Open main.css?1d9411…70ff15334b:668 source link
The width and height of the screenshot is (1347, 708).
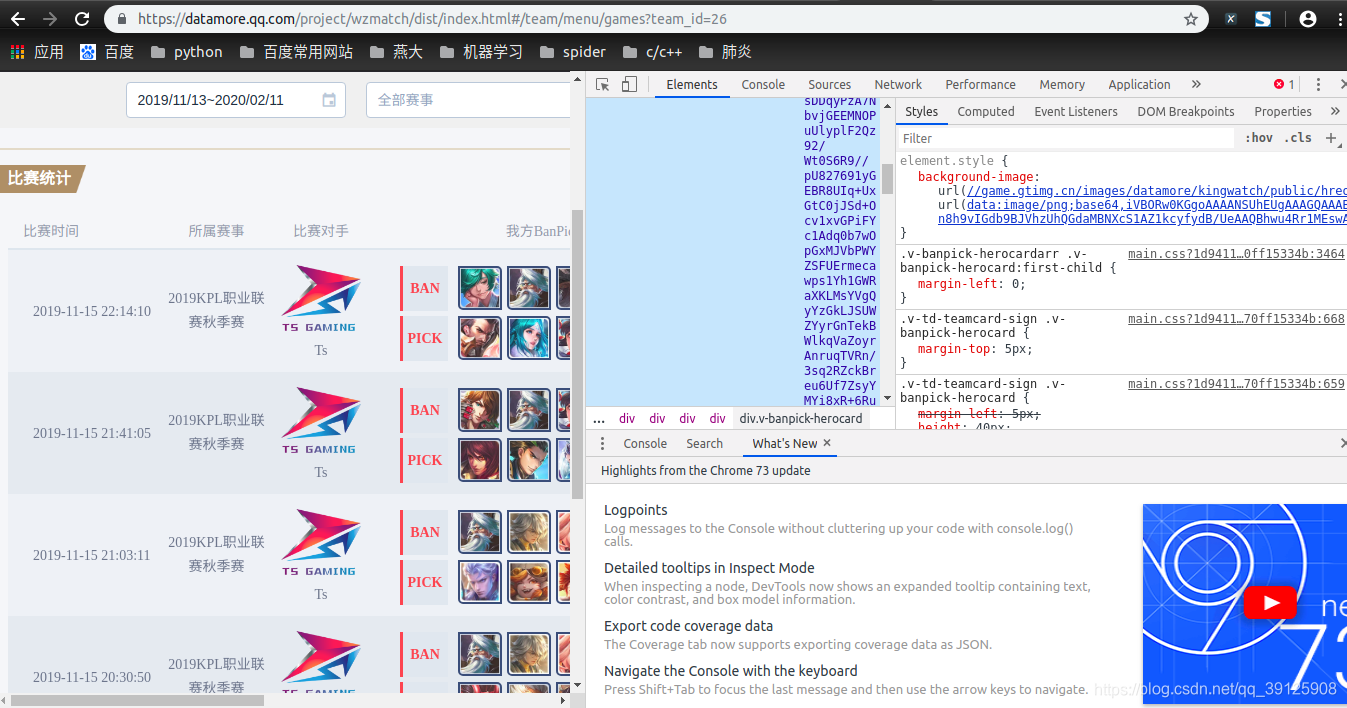[x=1236, y=319]
